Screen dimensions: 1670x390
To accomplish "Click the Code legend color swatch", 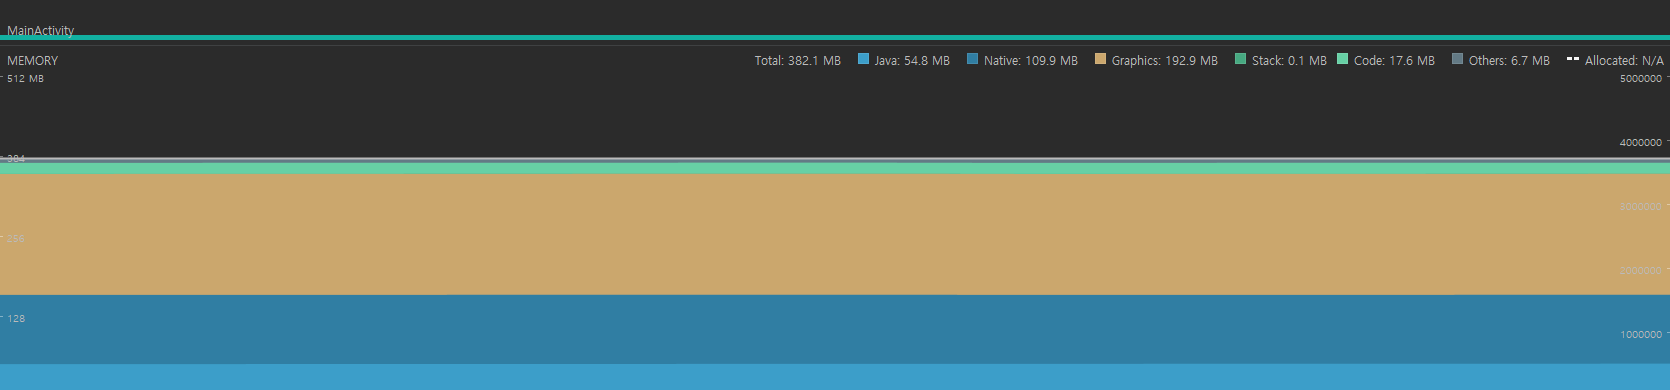I will click(x=1342, y=59).
